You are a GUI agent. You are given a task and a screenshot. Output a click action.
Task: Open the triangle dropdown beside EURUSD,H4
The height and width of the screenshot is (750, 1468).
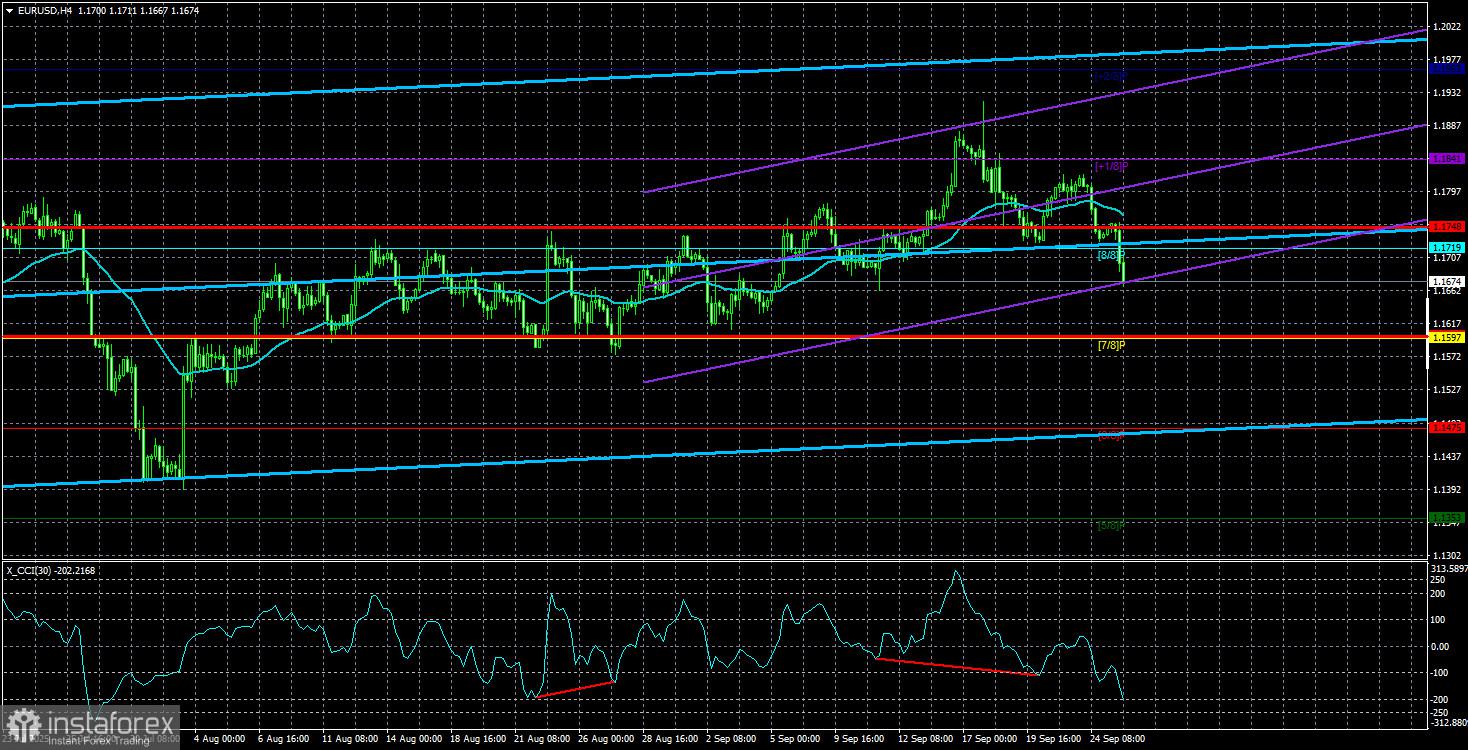(8, 8)
